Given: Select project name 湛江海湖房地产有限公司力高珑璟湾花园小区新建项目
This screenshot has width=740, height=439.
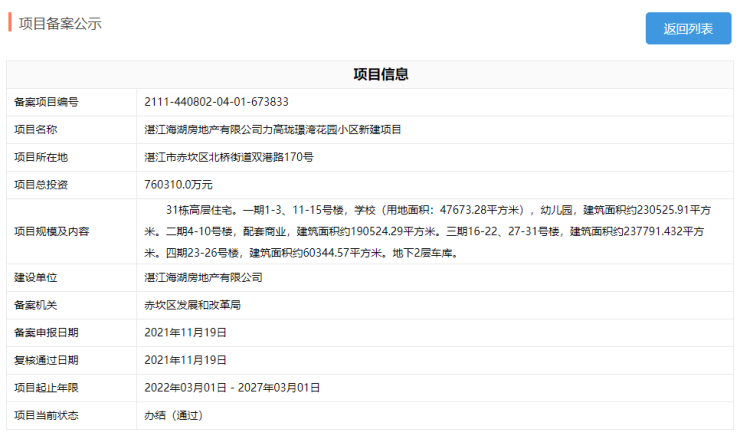Looking at the screenshot, I should pyautogui.click(x=273, y=130).
